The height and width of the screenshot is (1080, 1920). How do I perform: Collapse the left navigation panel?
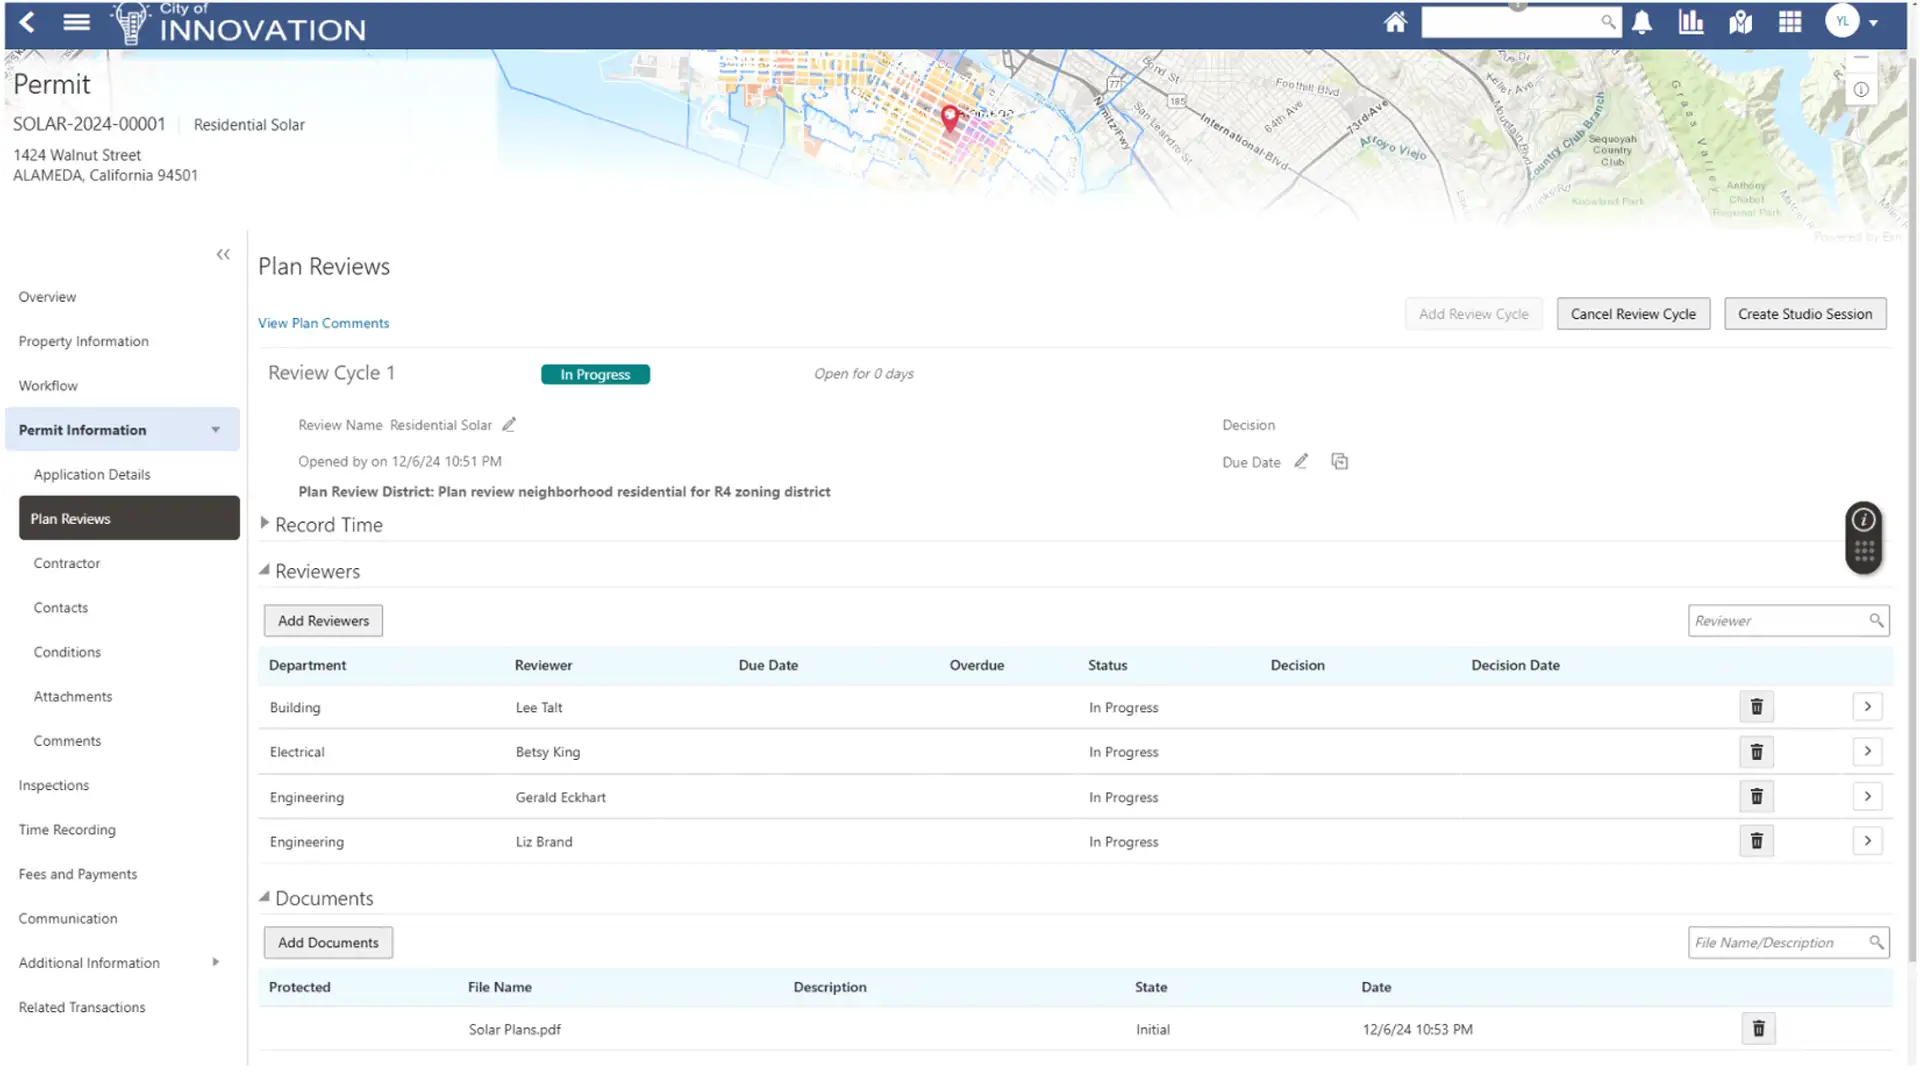pos(223,255)
